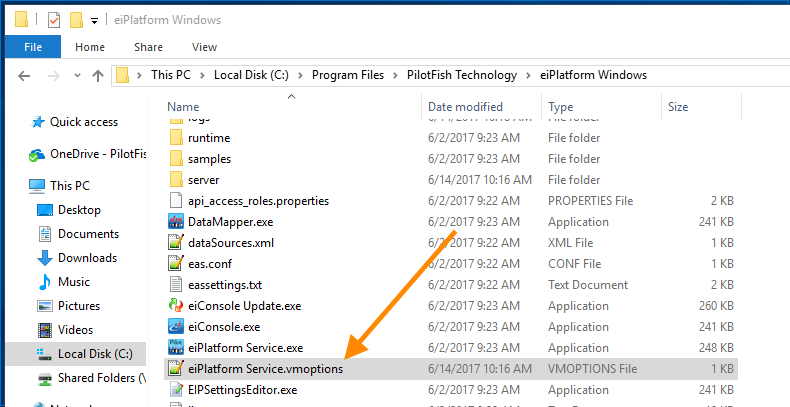Screen dimensions: 790x407
Task: Expand chevron after PilotFish Technology in path
Action: [x=529, y=76]
